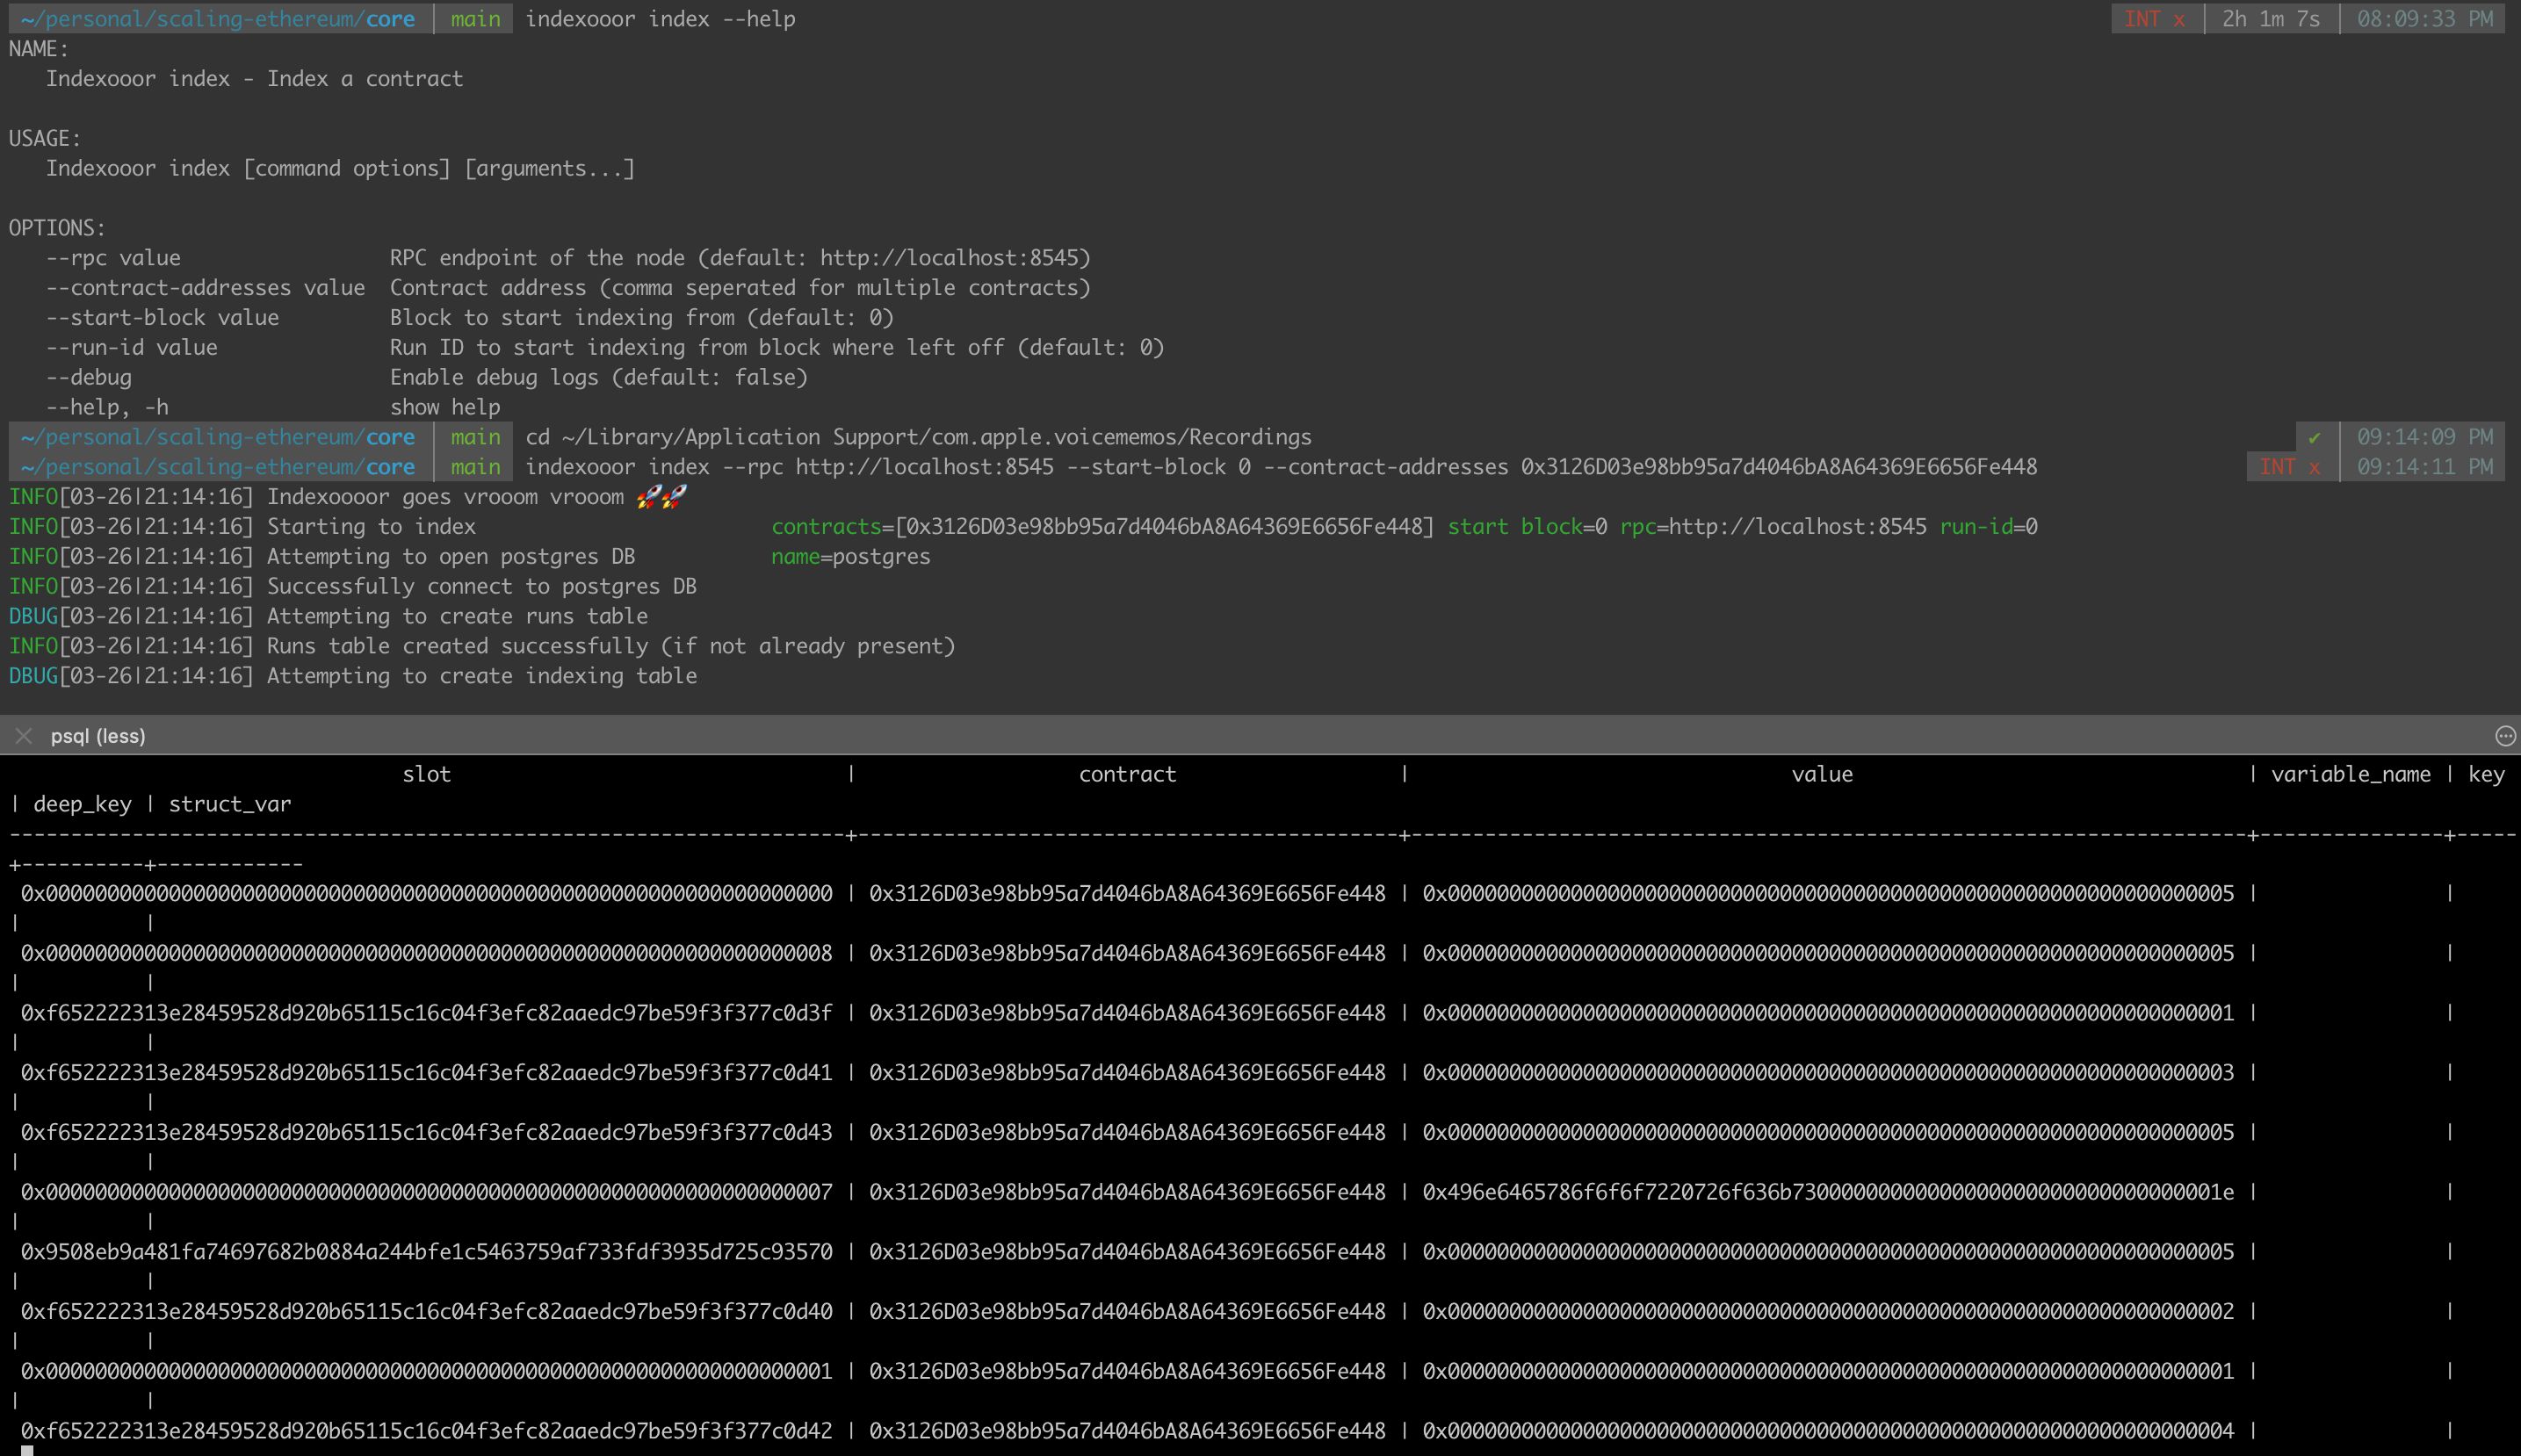Click 'Runs table created successfully' log line
Image resolution: width=2521 pixels, height=1456 pixels.
pyautogui.click(x=482, y=646)
